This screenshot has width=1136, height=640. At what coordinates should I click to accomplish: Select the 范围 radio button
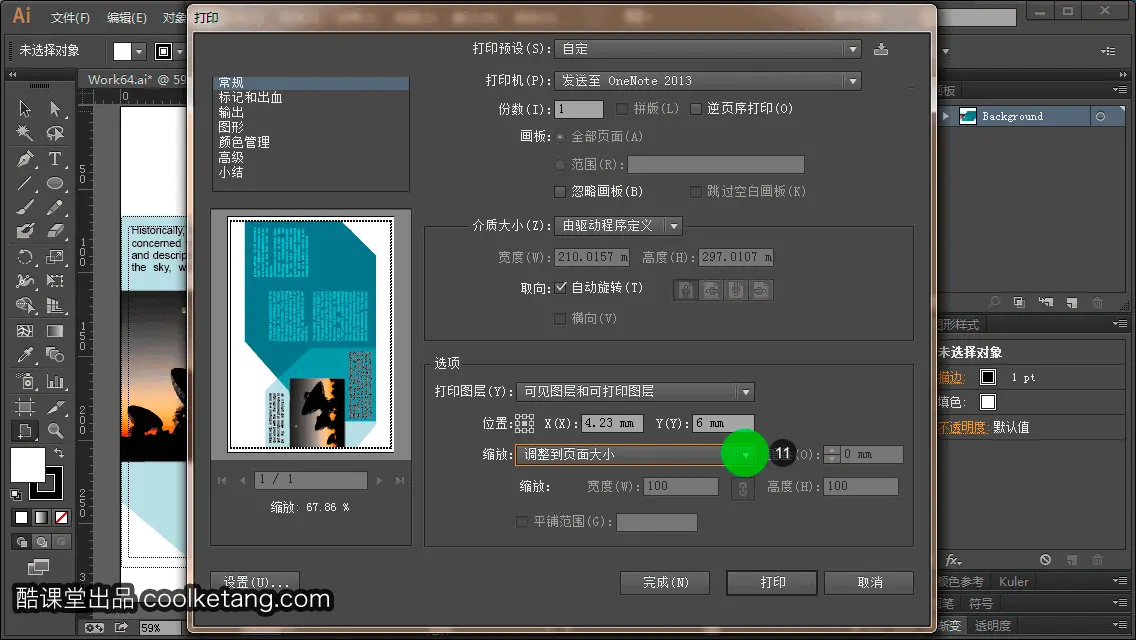[x=560, y=165]
